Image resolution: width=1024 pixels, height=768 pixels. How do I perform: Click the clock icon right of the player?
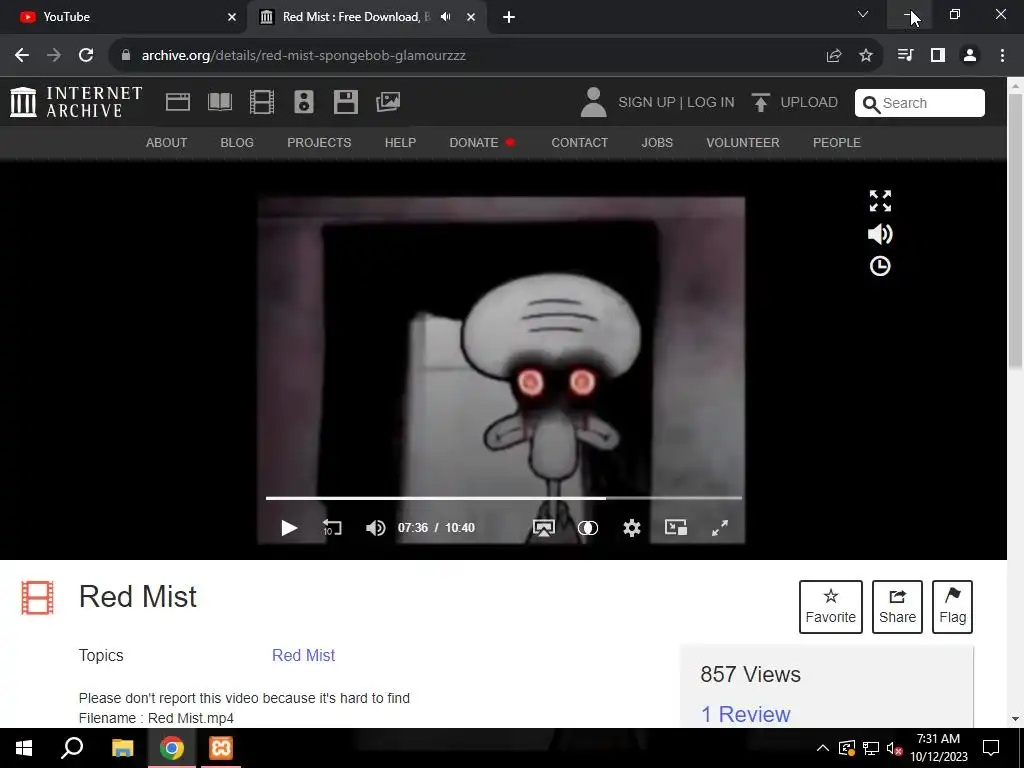[880, 266]
